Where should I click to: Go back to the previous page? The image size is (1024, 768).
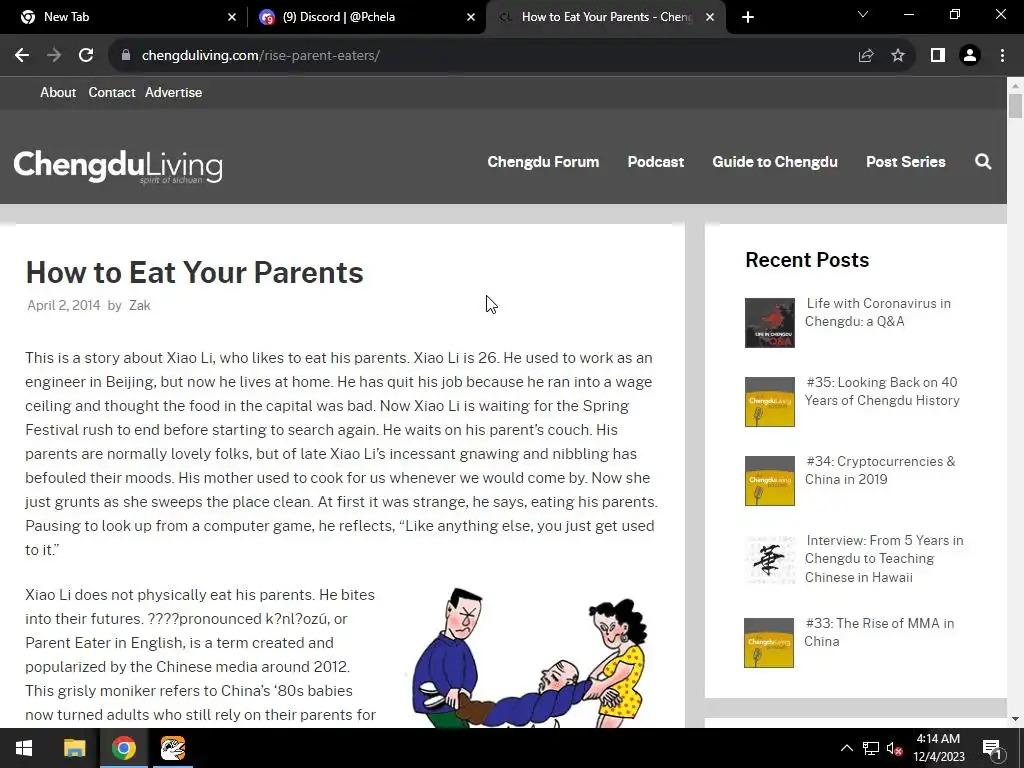point(22,56)
